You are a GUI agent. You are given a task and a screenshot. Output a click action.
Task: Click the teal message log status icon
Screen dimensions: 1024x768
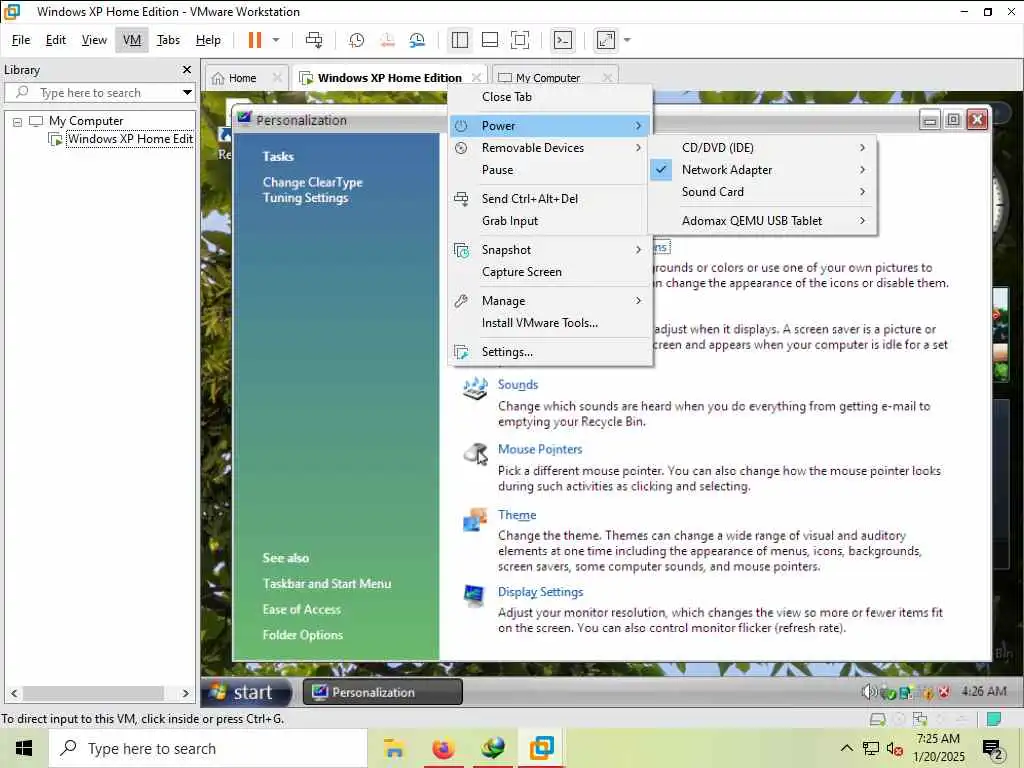(x=994, y=719)
